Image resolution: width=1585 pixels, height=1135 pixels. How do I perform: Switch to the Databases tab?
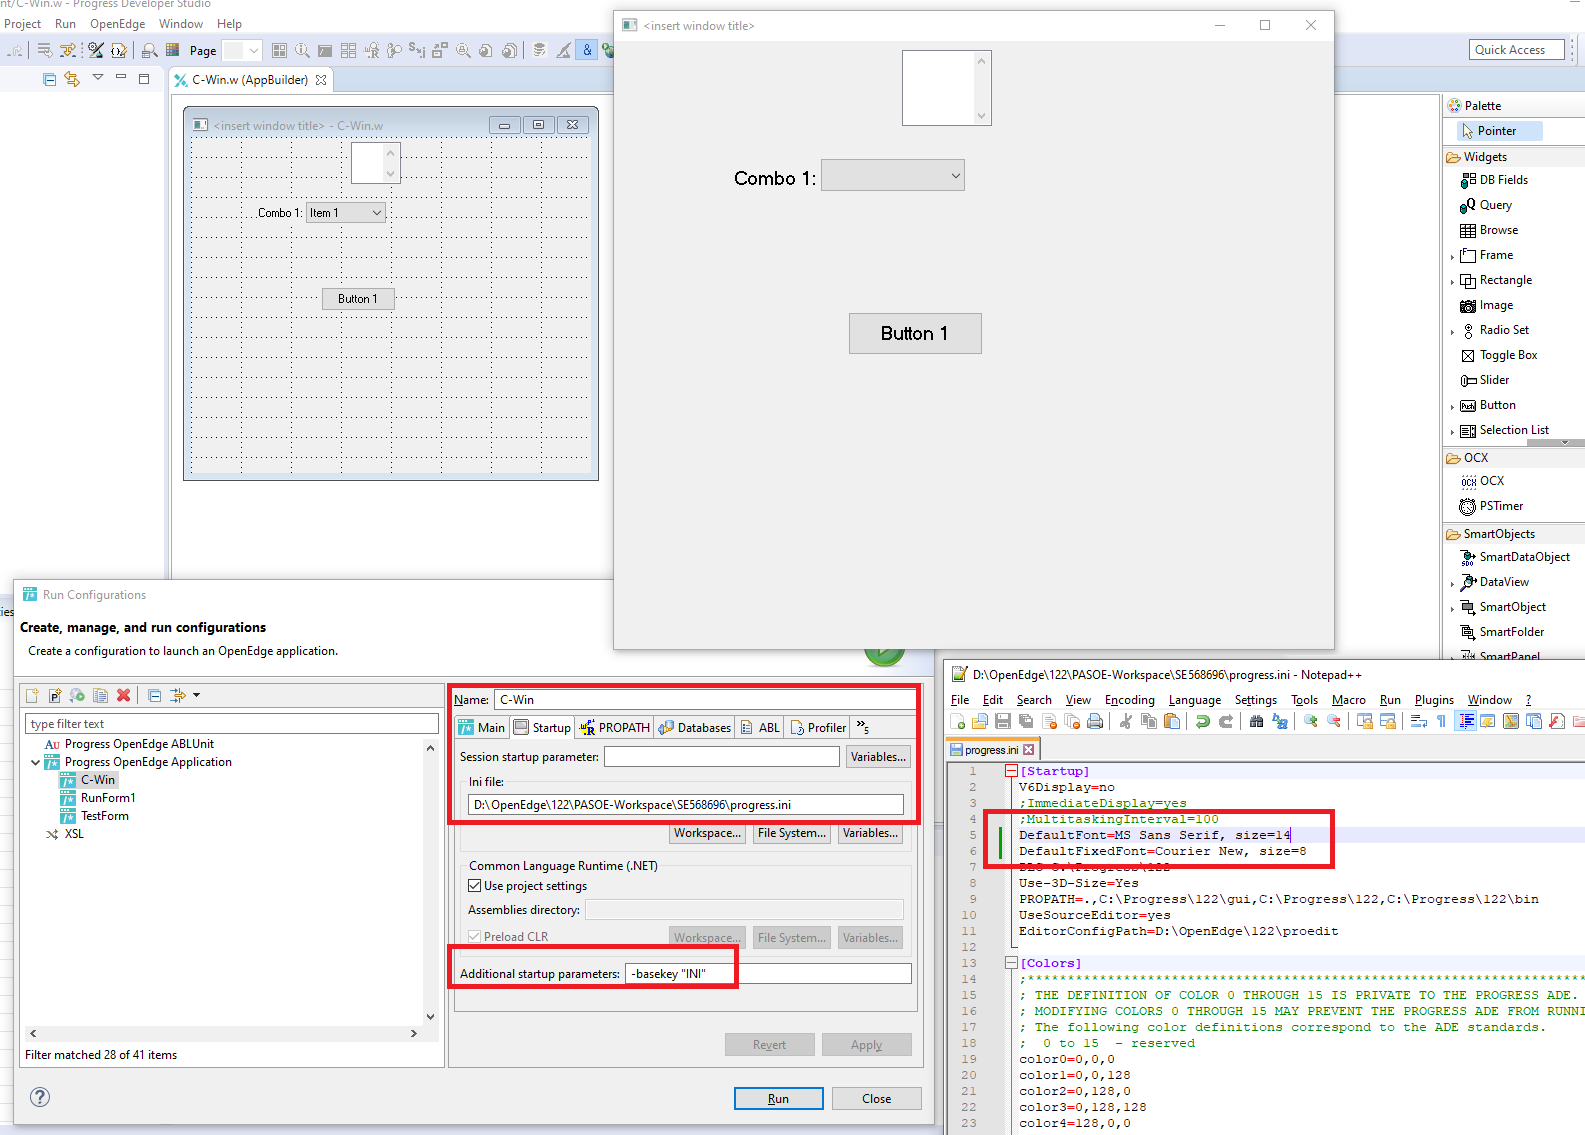(x=695, y=728)
